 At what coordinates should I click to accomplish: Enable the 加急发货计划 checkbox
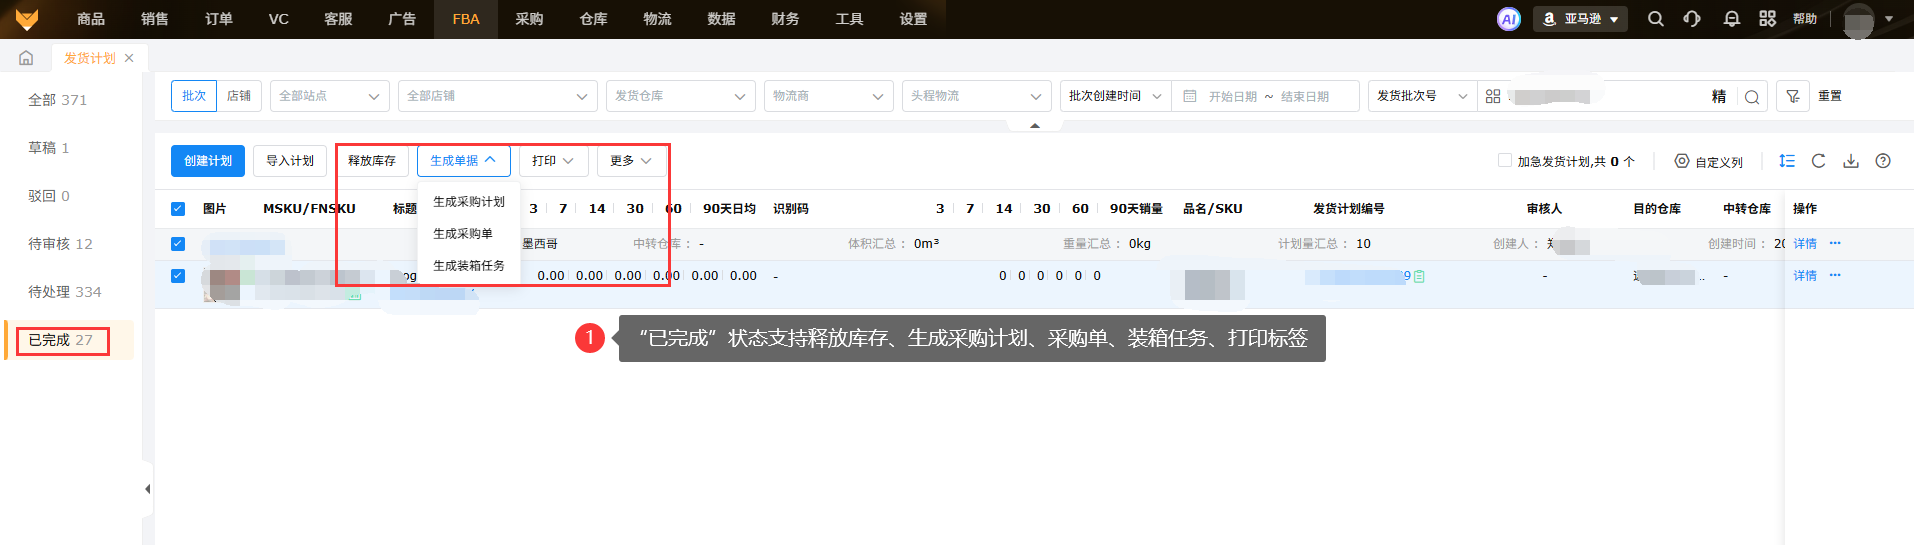coord(1504,160)
